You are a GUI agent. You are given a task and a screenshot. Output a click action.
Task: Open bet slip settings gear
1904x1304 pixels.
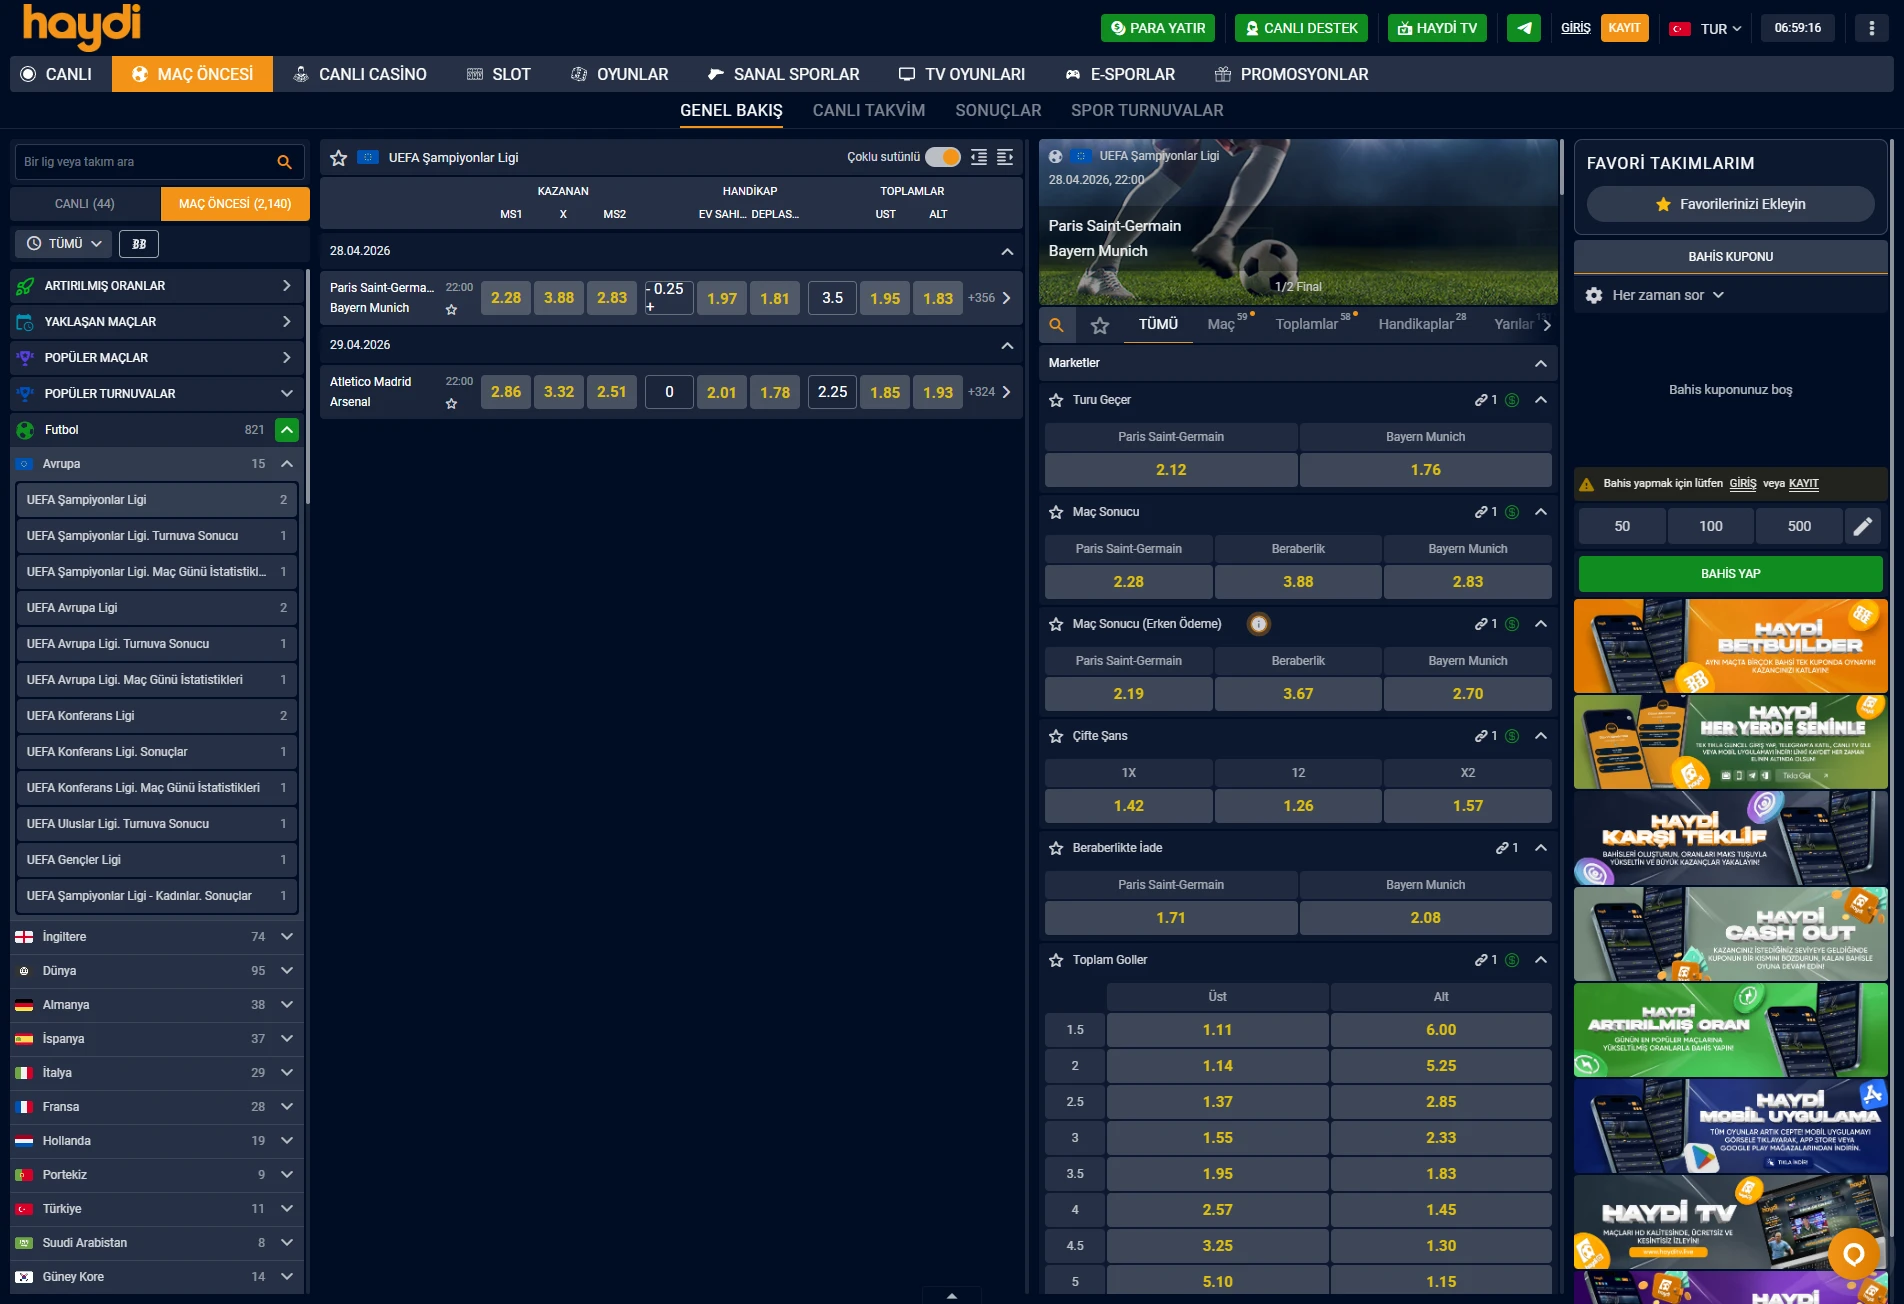pyautogui.click(x=1594, y=296)
